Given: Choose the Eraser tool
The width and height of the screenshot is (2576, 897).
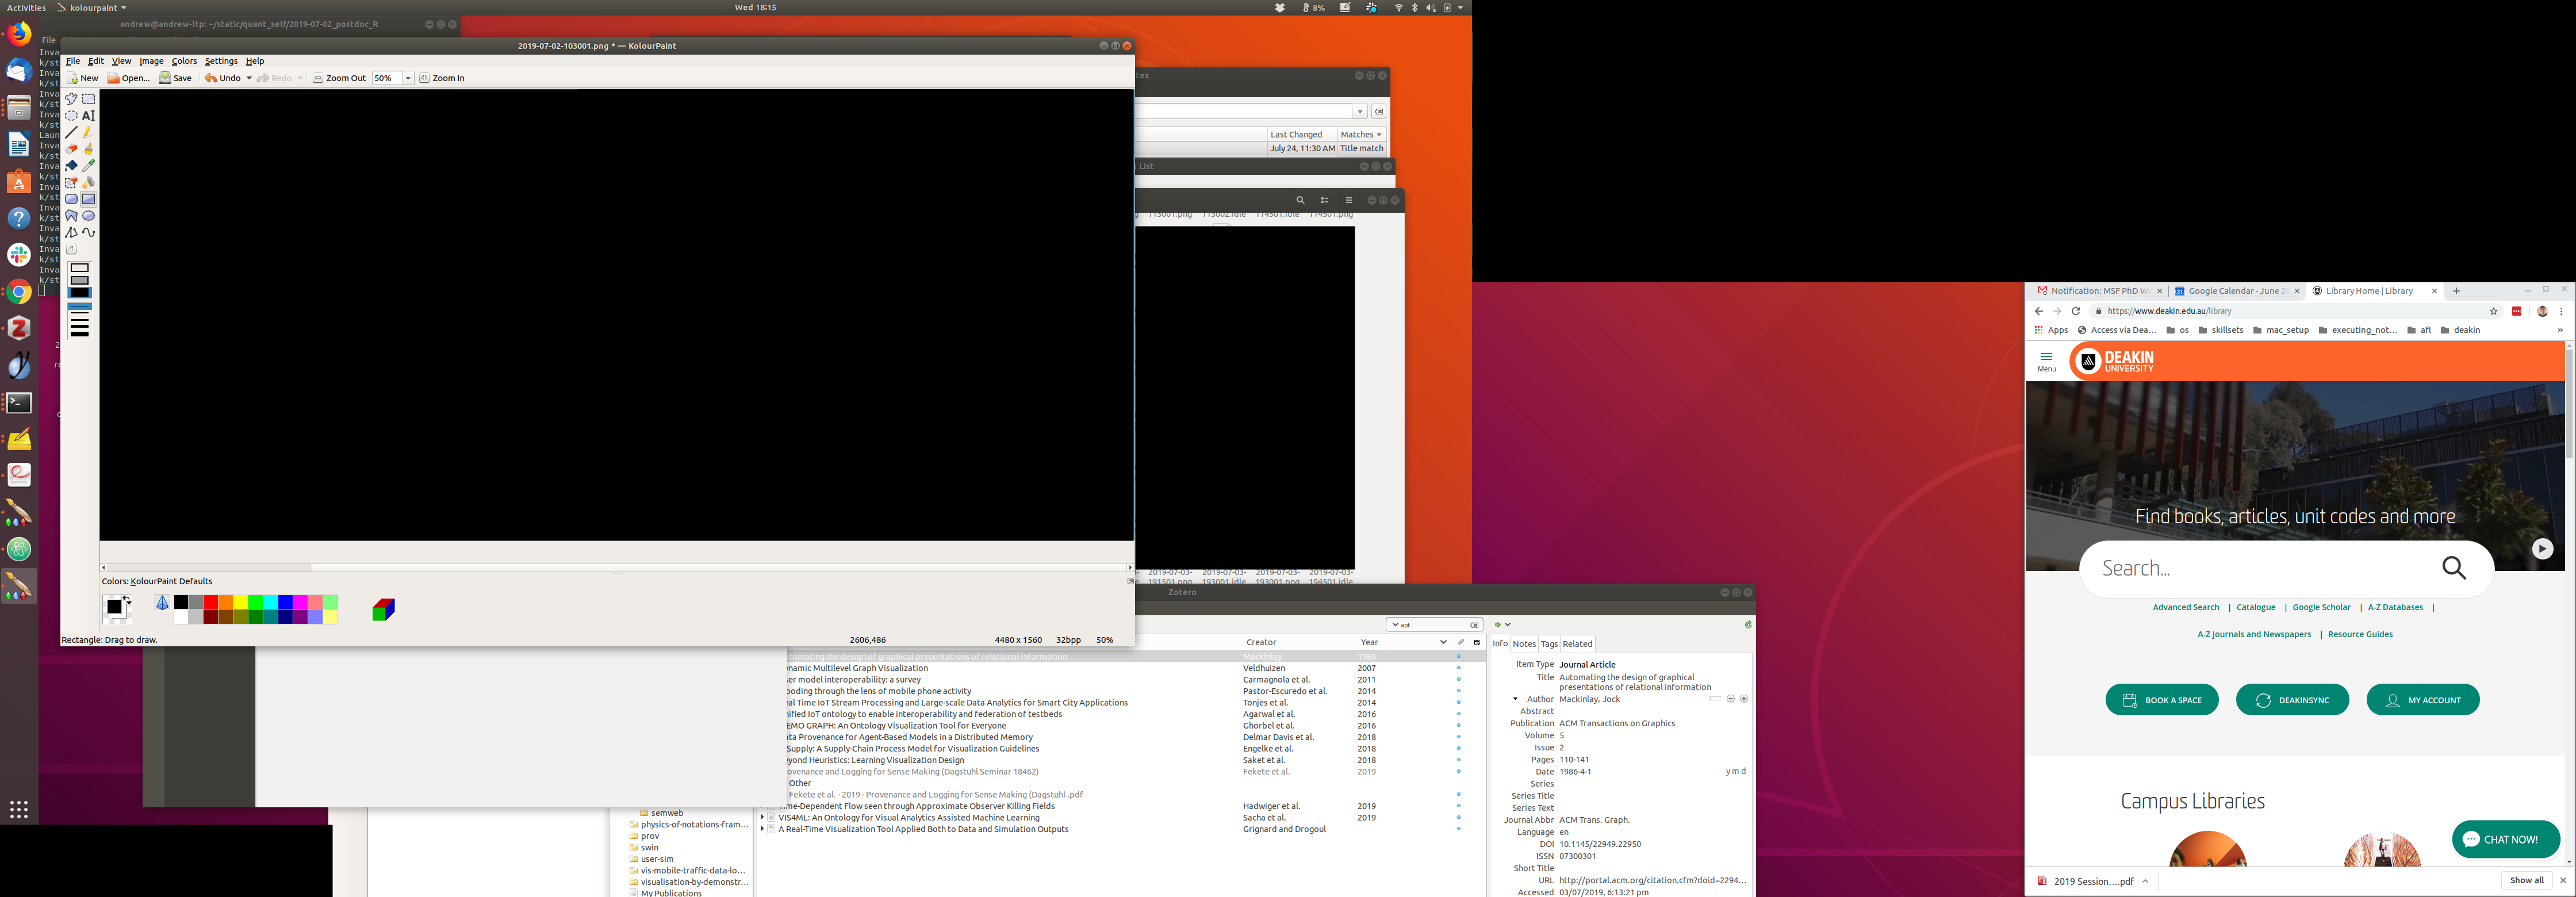Looking at the screenshot, I should tap(71, 149).
